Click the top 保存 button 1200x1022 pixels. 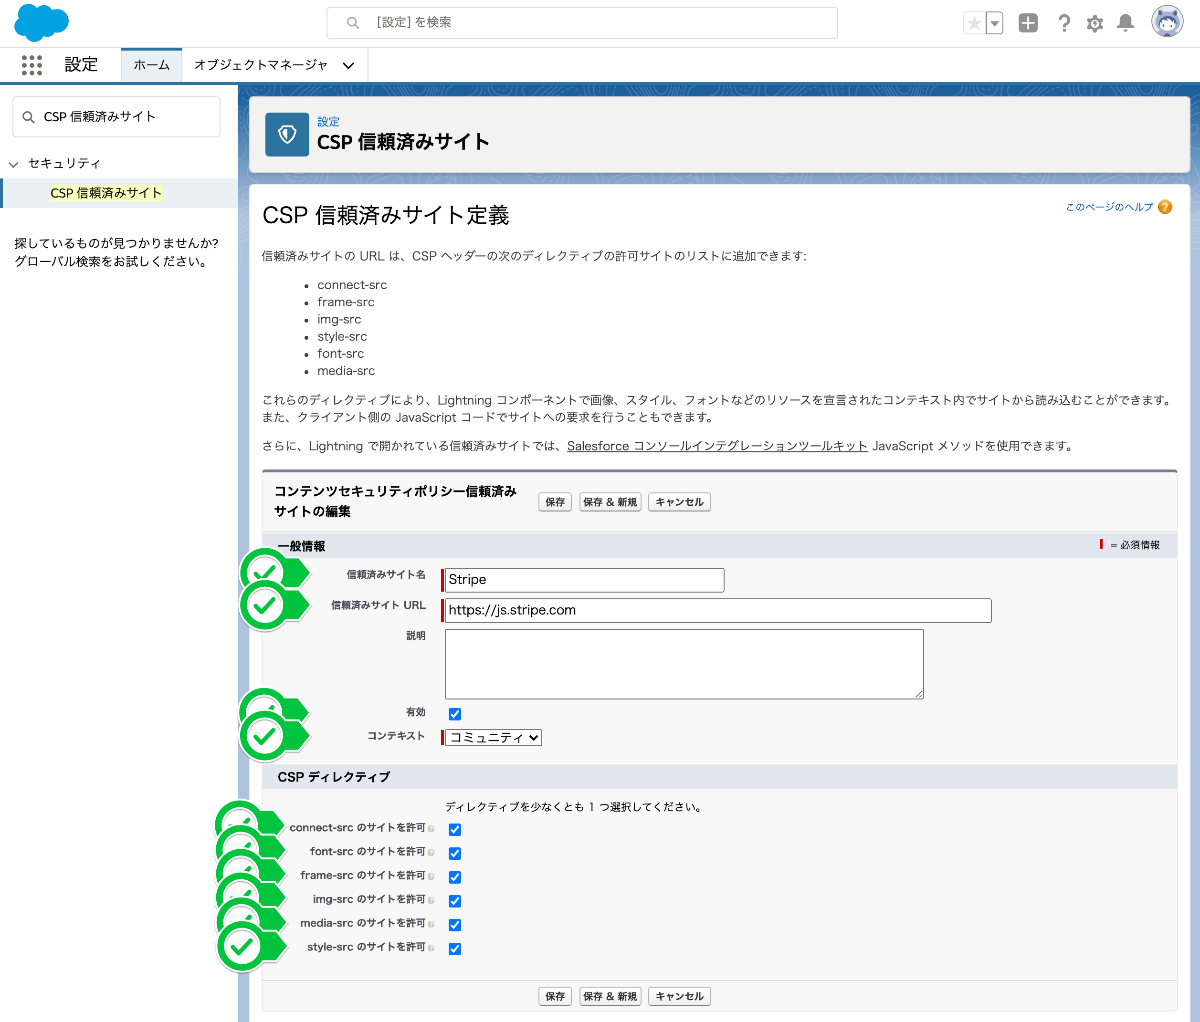coord(555,502)
